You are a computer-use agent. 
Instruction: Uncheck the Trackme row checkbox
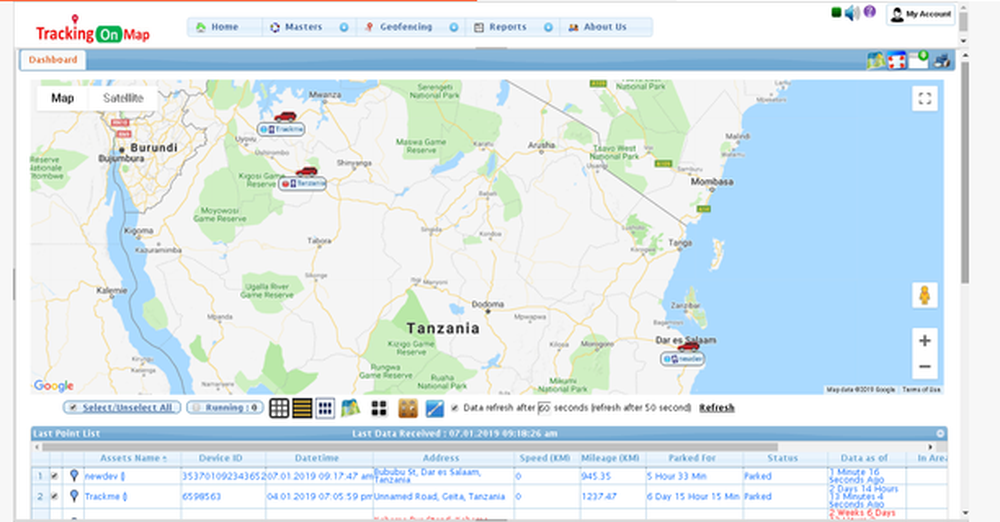[x=55, y=496]
